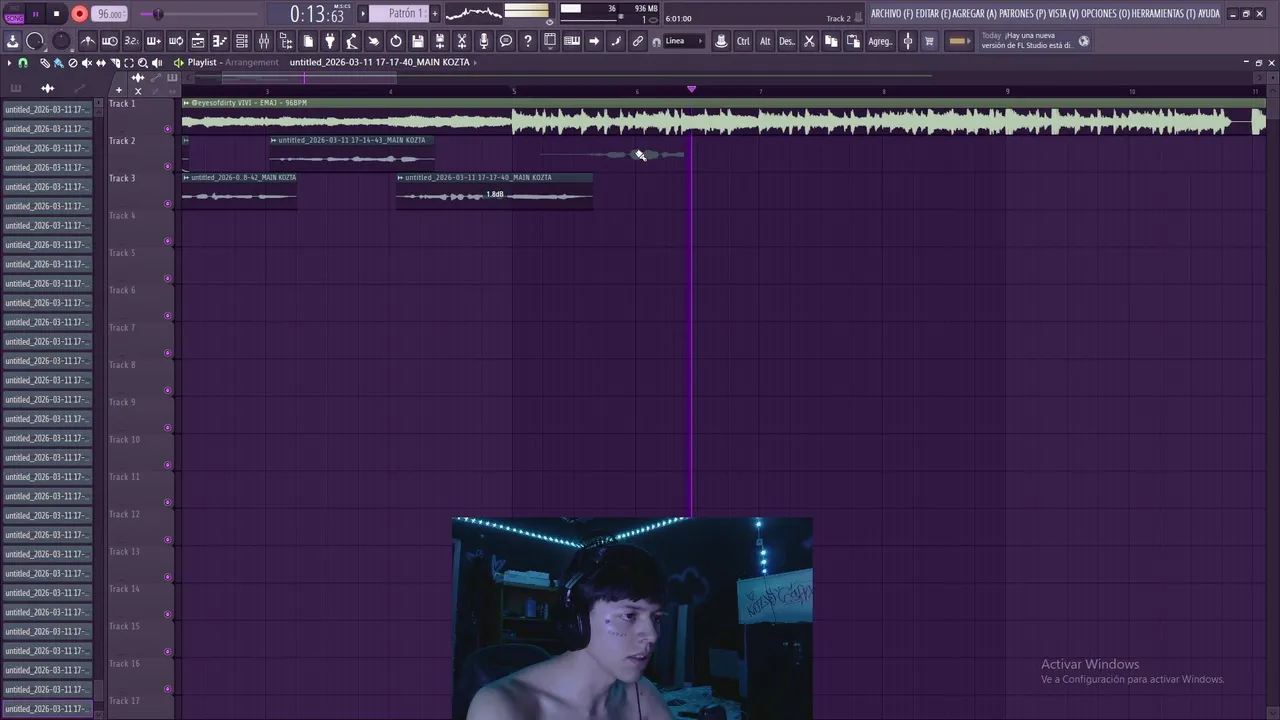Select clip @eyesofdirty VIVI - EMAJ - 96BPM
Viewport: 1280px width, 720px height.
pyautogui.click(x=723, y=117)
